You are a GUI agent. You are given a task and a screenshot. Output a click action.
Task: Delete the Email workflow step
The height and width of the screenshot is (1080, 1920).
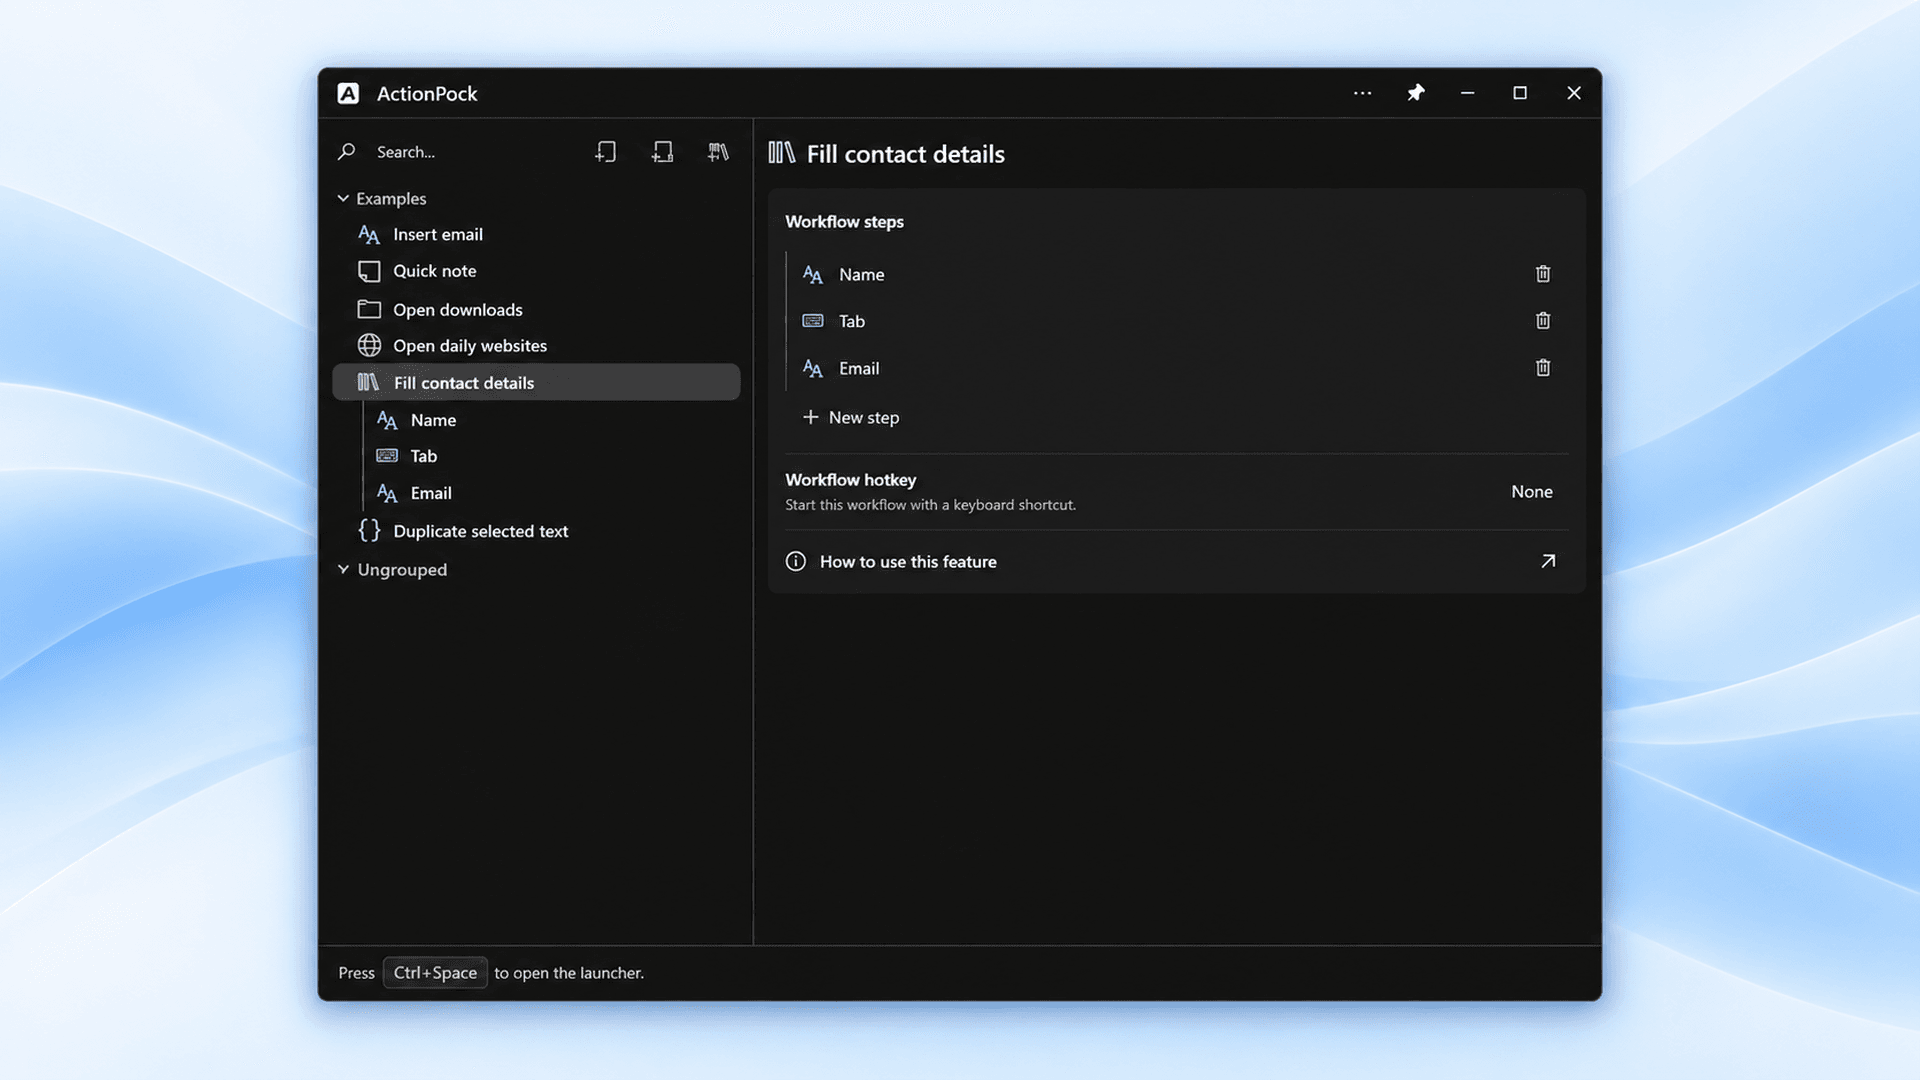[x=1543, y=368]
